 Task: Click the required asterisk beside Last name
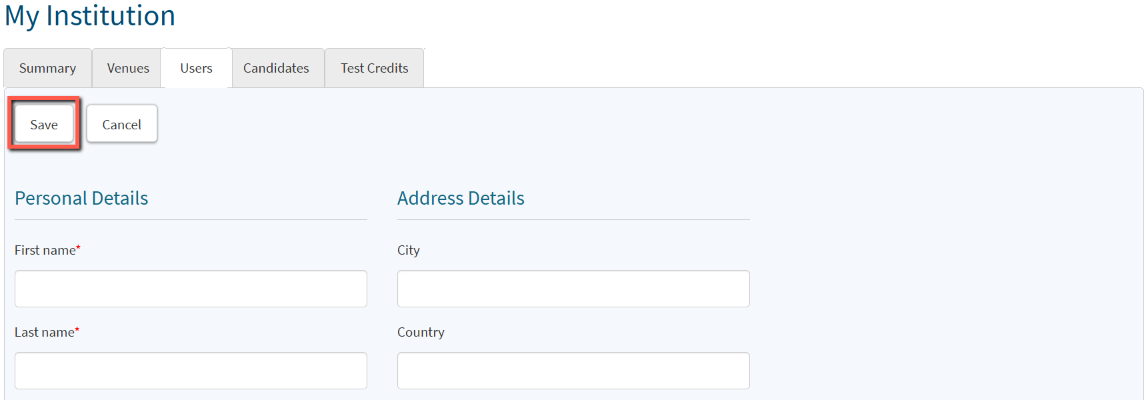[77, 330]
